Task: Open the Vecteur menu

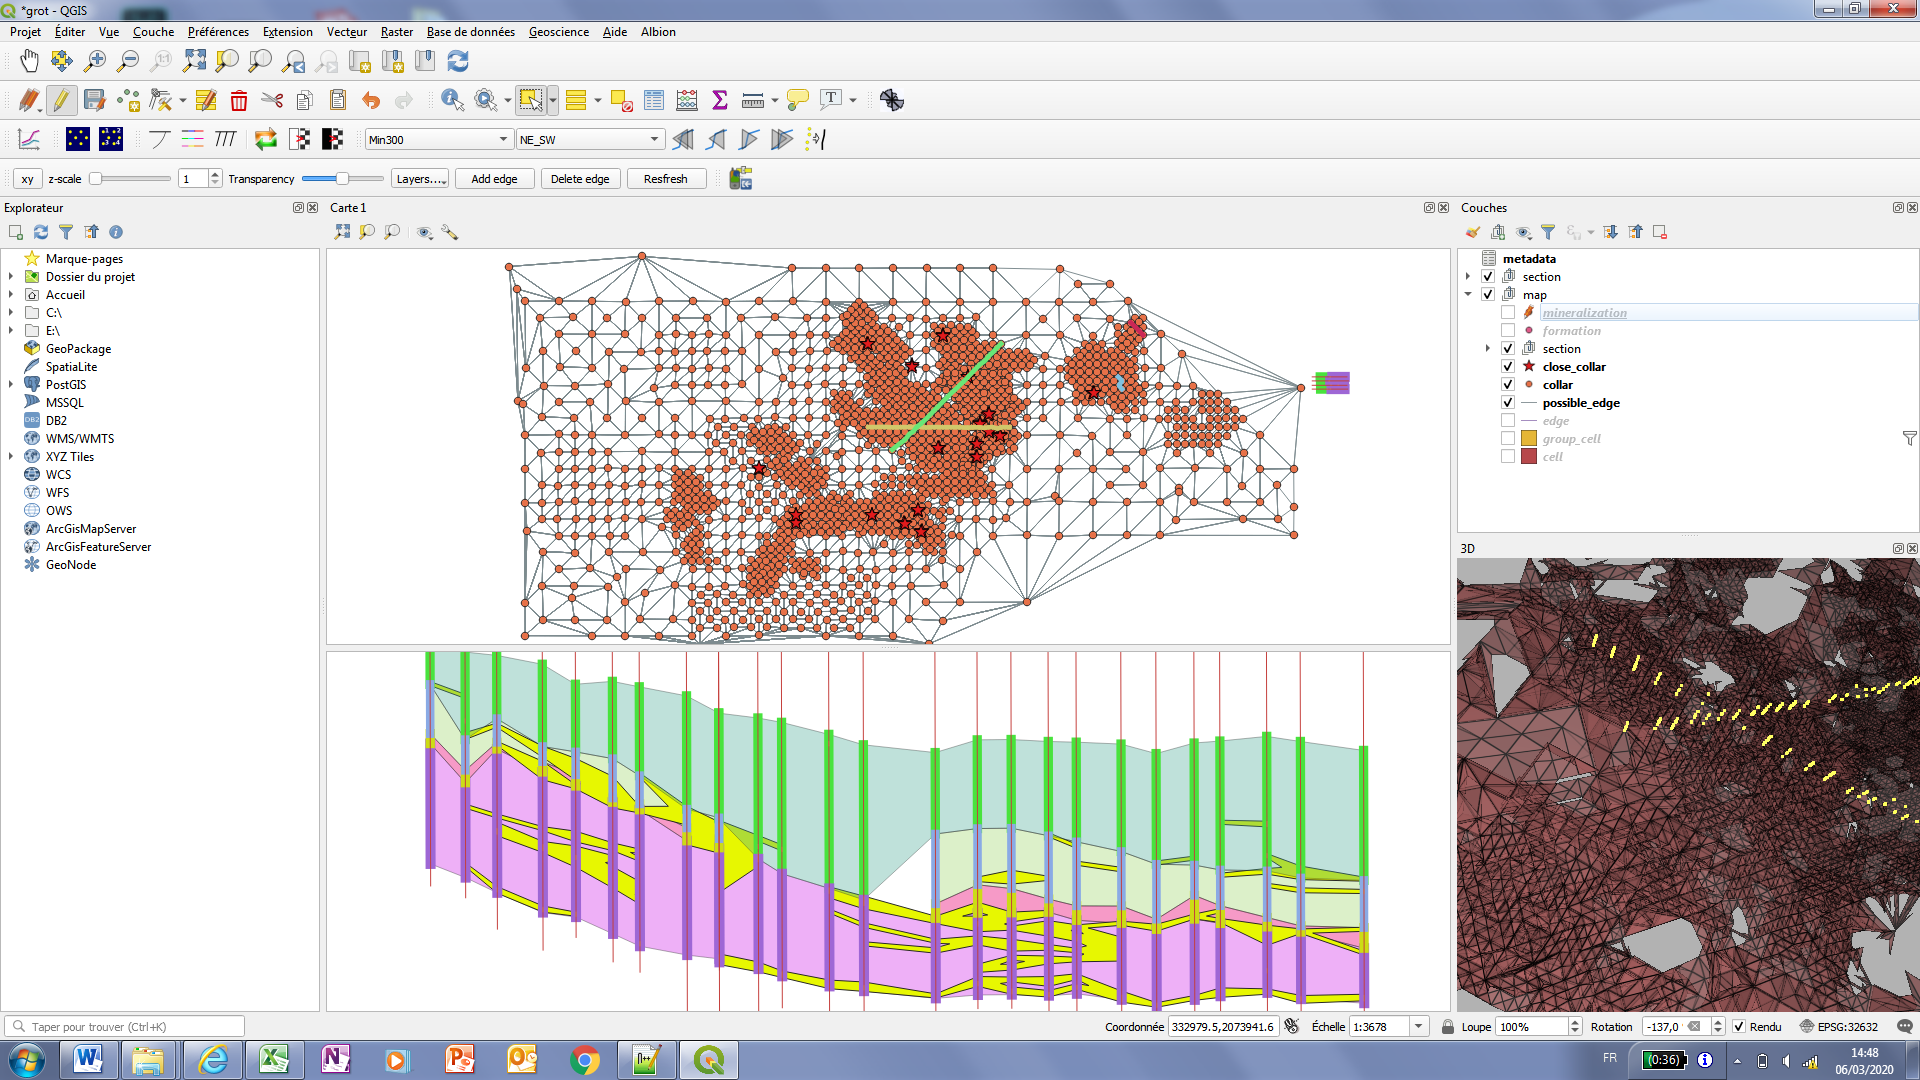Action: pyautogui.click(x=346, y=32)
